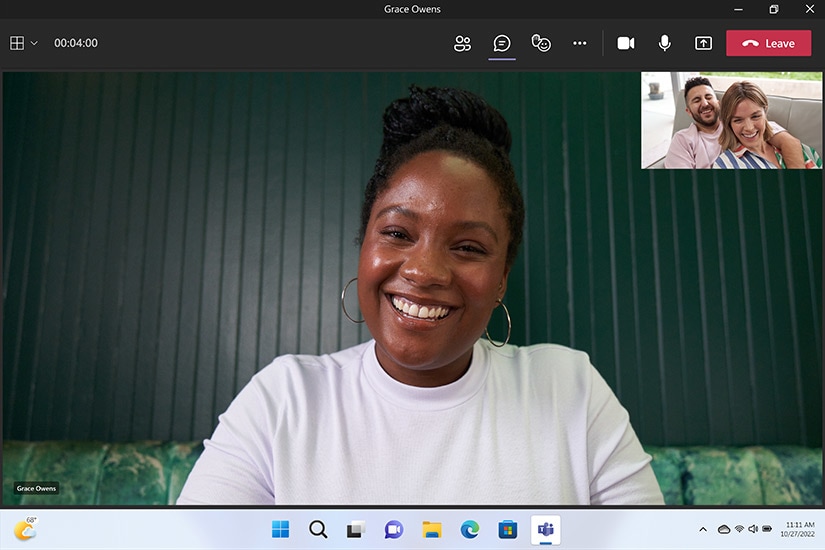Open the More actions ellipsis menu

580,43
